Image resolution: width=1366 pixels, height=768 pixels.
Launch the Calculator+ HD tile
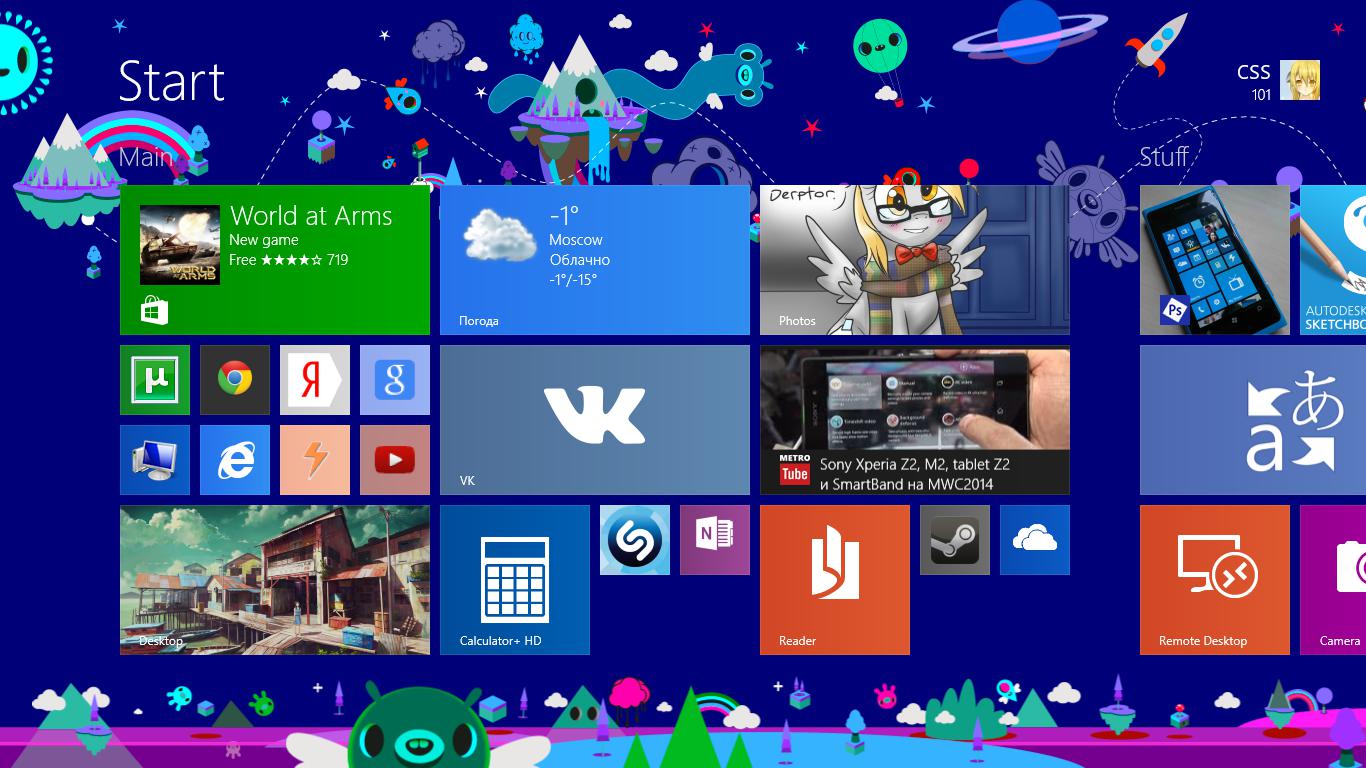(x=515, y=580)
